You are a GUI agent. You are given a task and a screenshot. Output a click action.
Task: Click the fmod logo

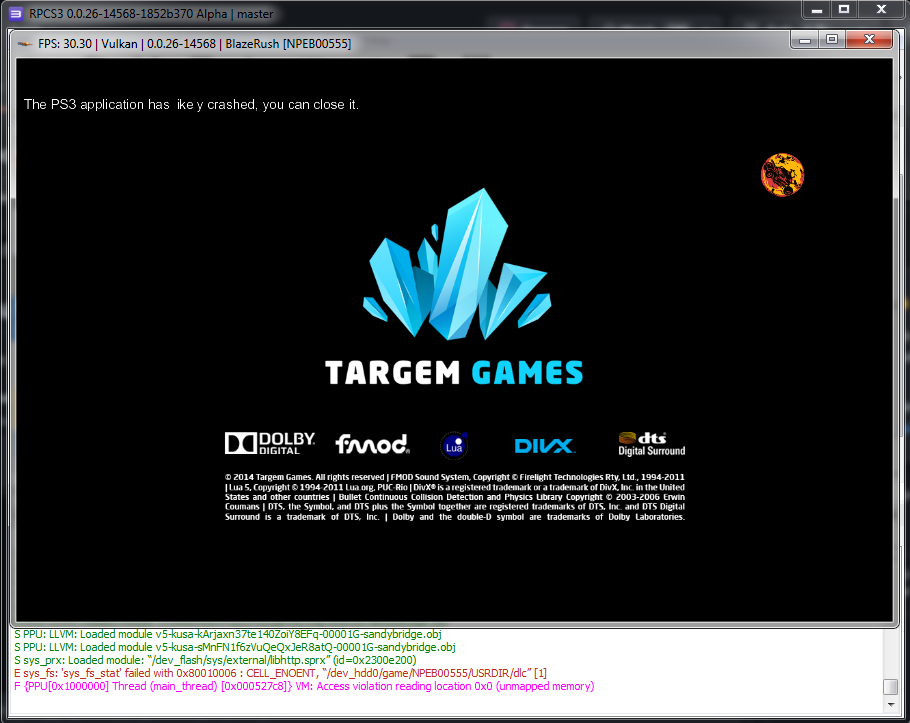373,444
